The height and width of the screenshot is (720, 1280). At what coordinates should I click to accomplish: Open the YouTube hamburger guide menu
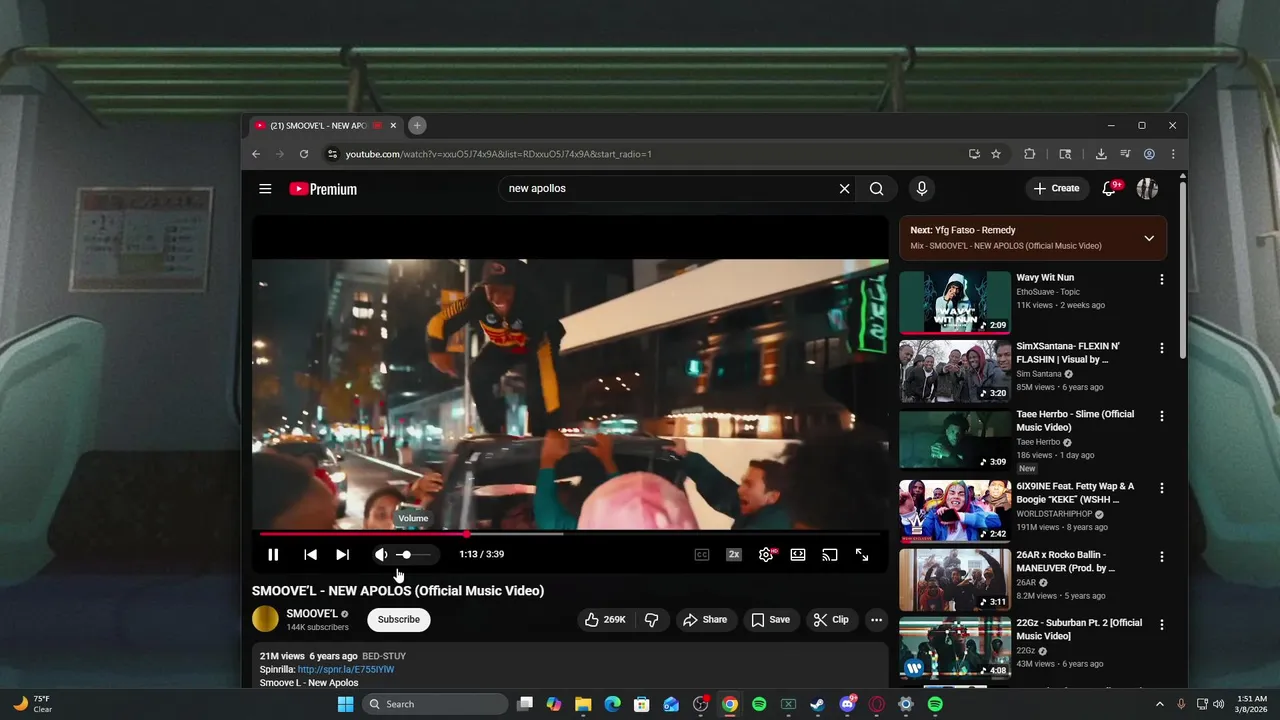coord(265,188)
